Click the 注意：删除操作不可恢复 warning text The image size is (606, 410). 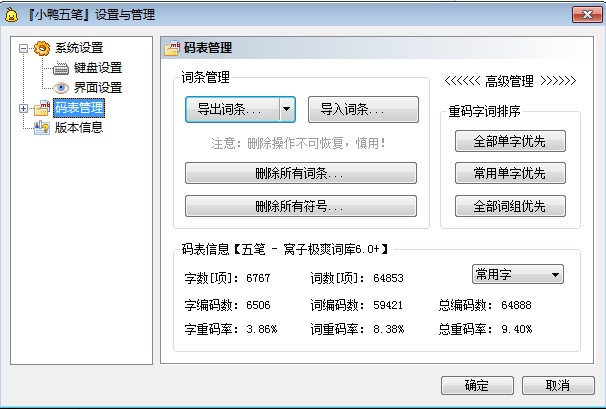(298, 143)
